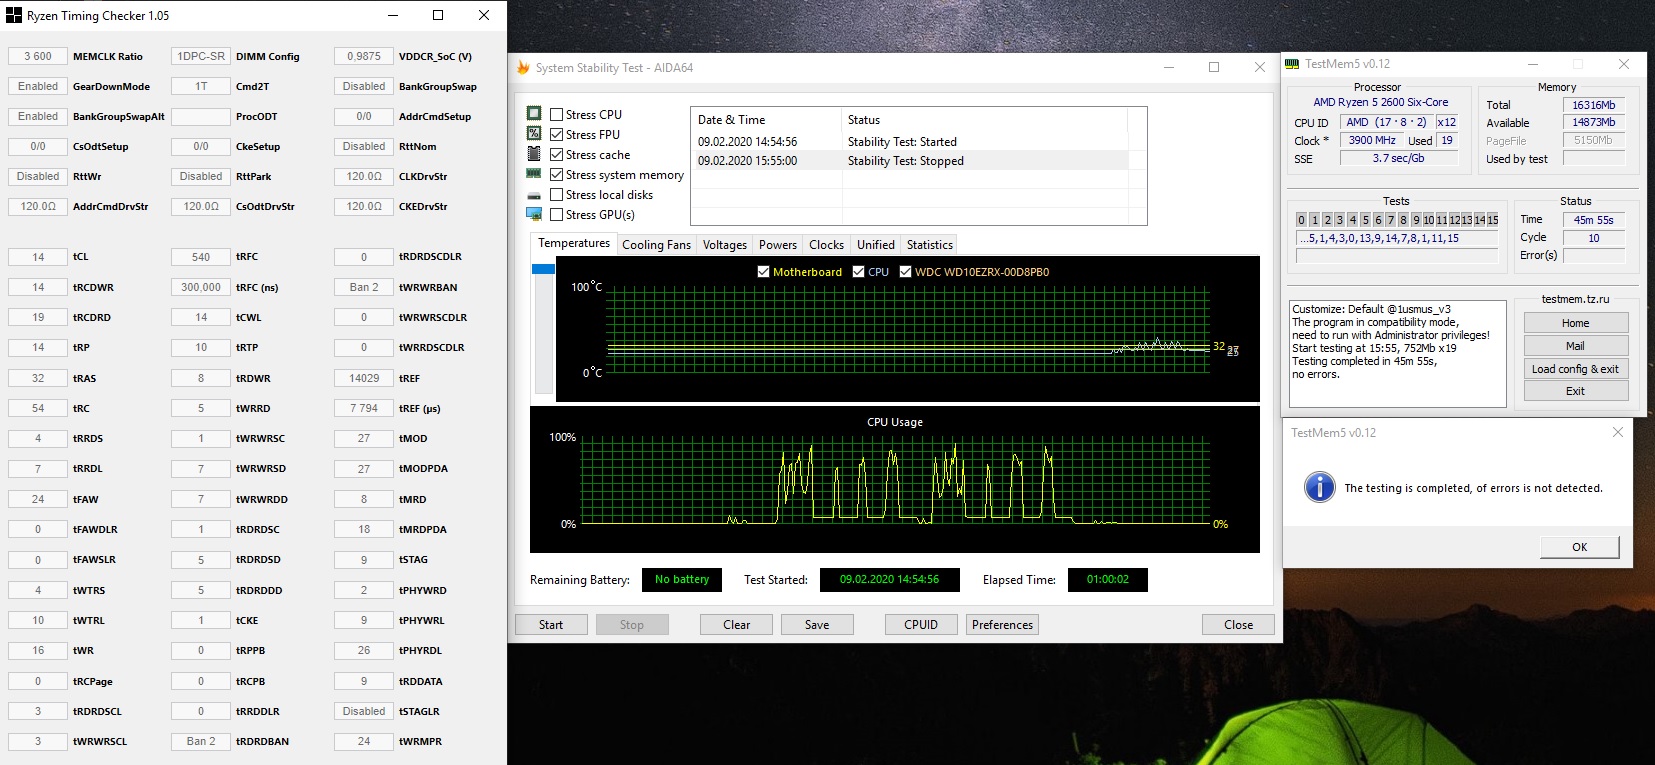Viewport: 1655px width, 765px height.
Task: Uncheck the Stress FPU option
Action: click(557, 134)
